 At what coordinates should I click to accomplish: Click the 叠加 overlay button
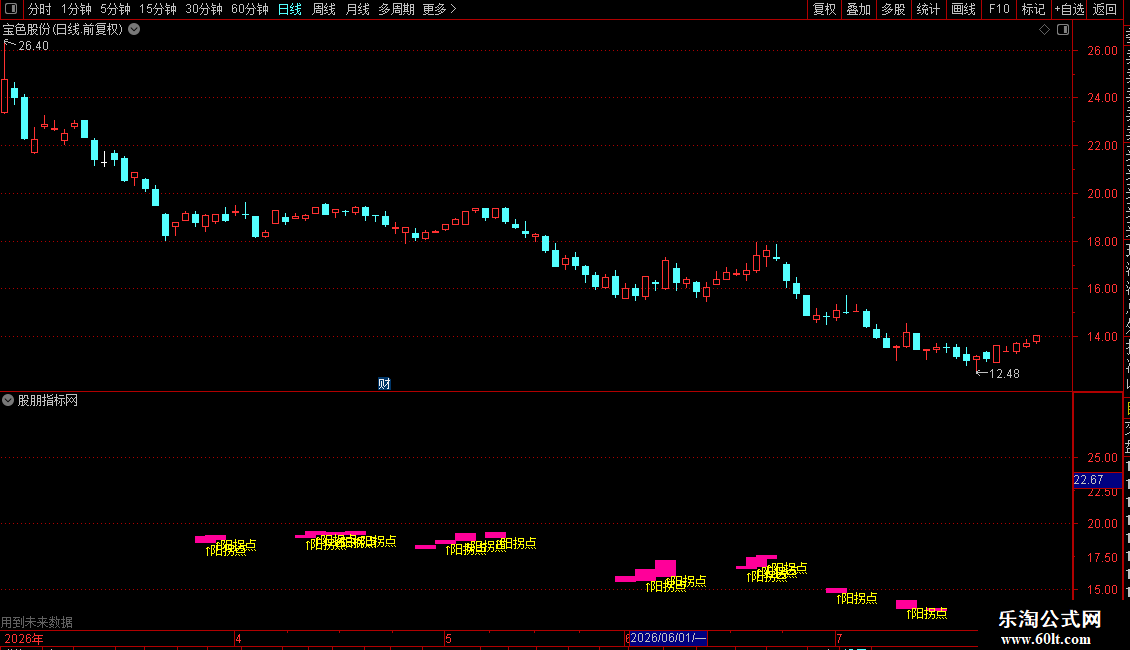(858, 9)
